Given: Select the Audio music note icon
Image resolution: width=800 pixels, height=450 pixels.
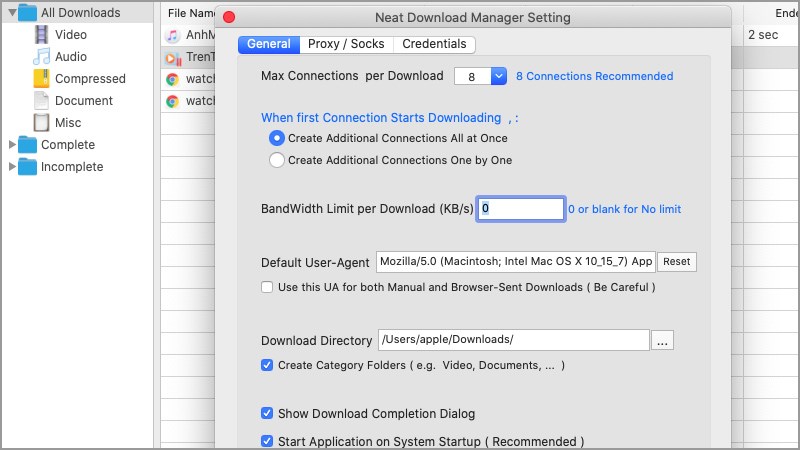Looking at the screenshot, I should pos(41,57).
